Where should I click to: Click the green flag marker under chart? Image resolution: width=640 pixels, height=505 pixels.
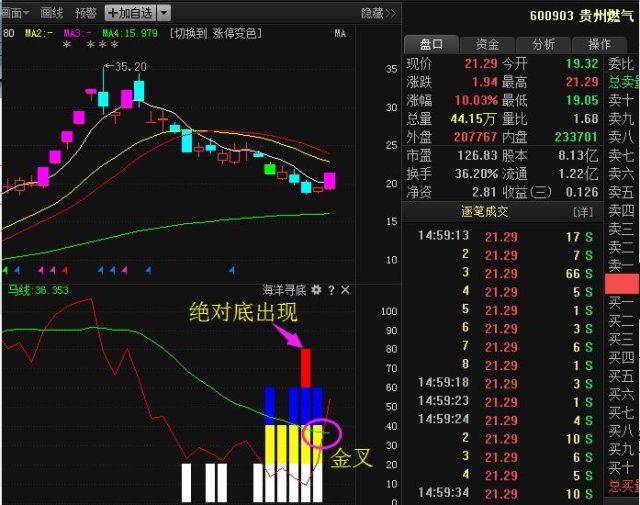point(5,270)
